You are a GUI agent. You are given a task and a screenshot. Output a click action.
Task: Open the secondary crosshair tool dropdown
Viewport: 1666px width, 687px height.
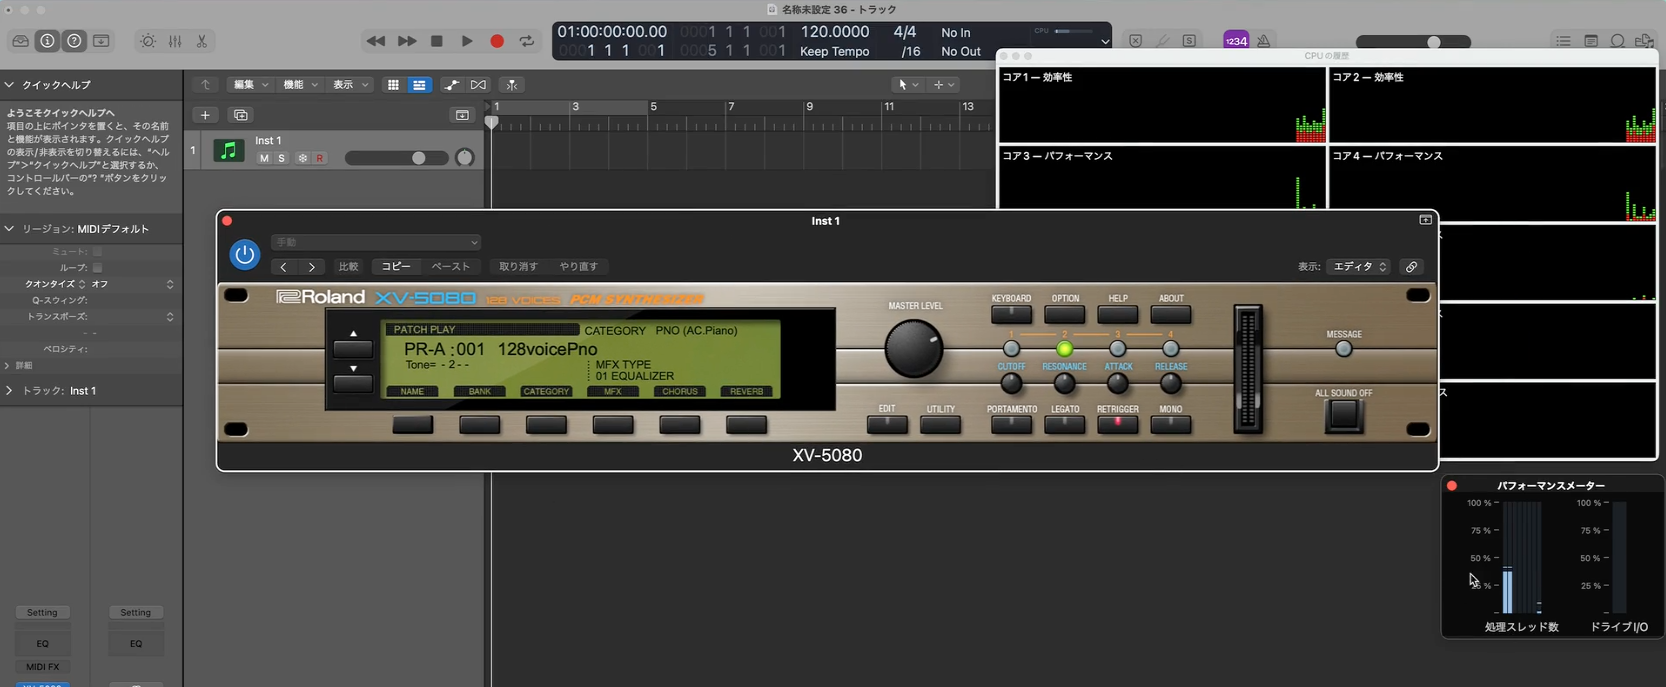944,85
